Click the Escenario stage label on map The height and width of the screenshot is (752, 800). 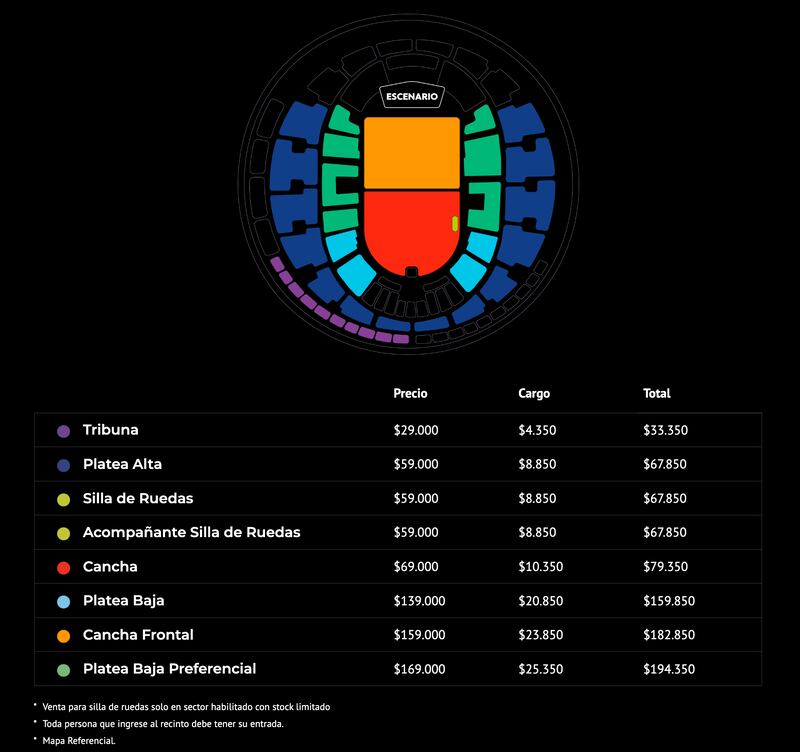tap(411, 97)
